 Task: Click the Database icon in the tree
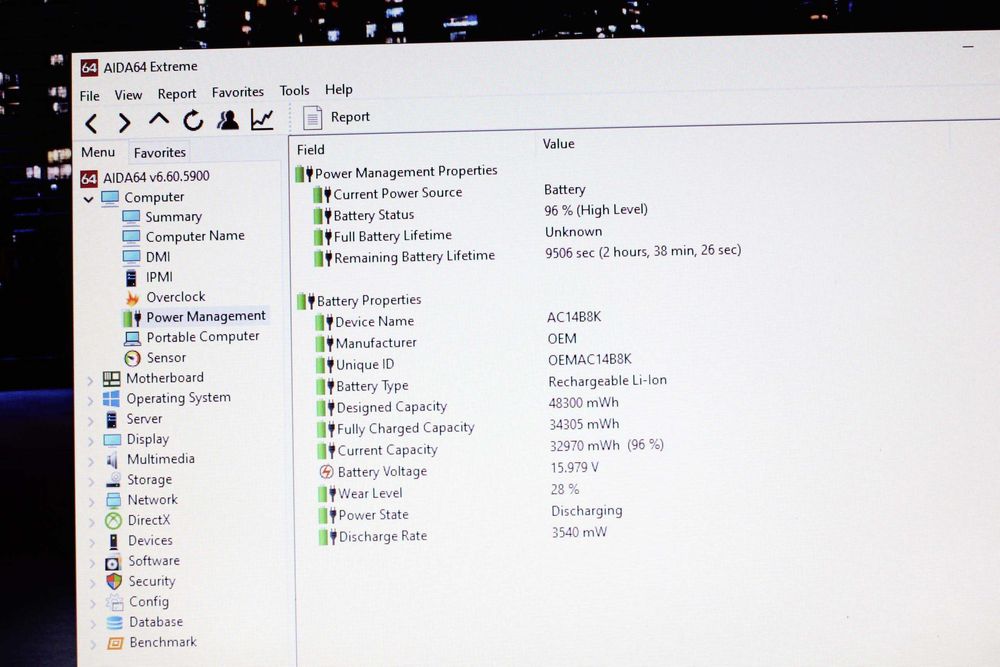coord(115,622)
